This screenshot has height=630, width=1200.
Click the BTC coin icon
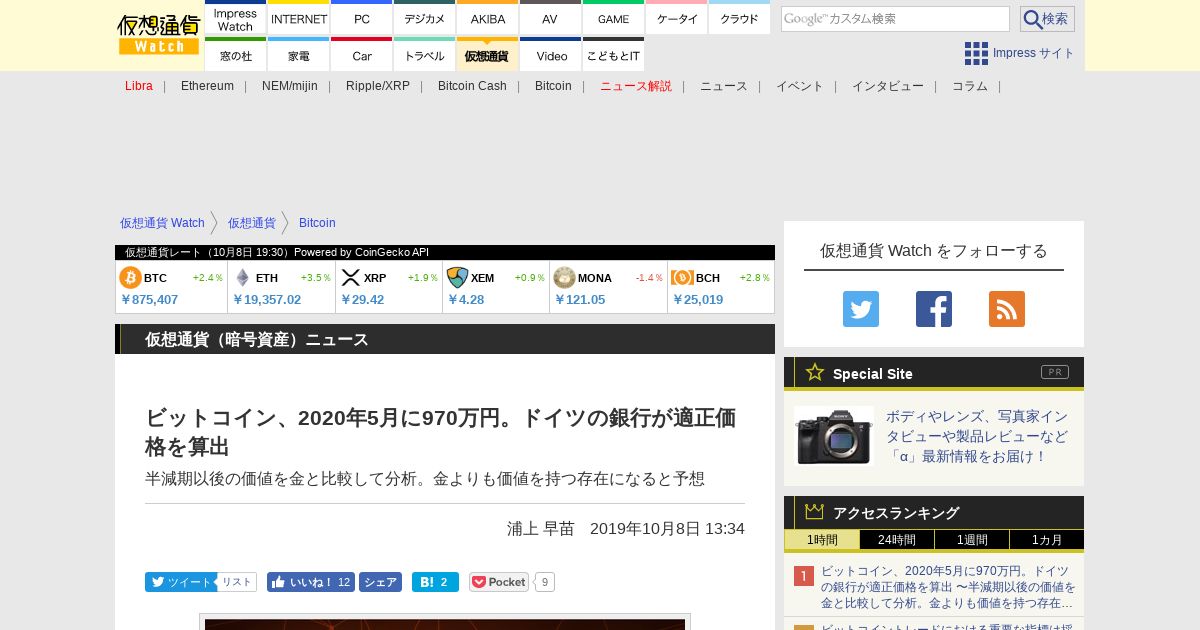coord(130,277)
